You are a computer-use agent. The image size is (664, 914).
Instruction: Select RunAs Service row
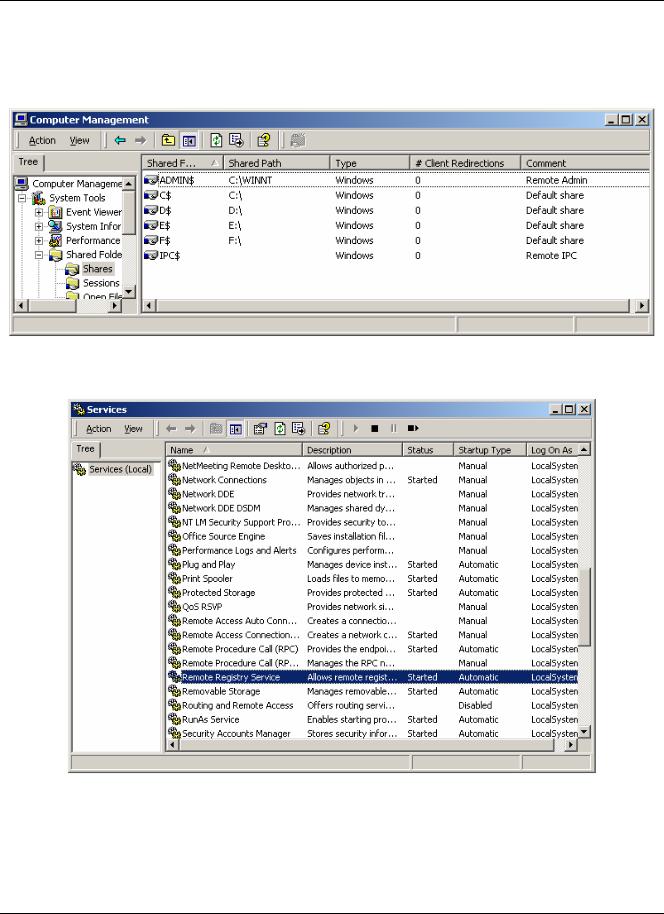tap(373, 720)
